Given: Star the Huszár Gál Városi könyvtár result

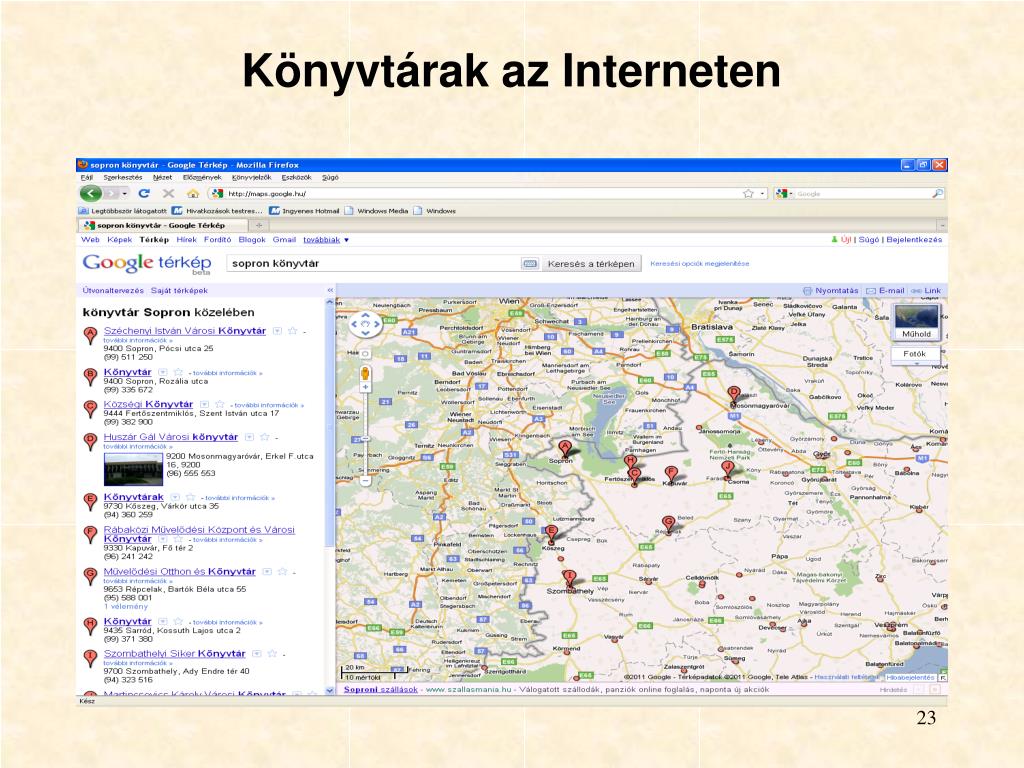Looking at the screenshot, I should tap(264, 437).
